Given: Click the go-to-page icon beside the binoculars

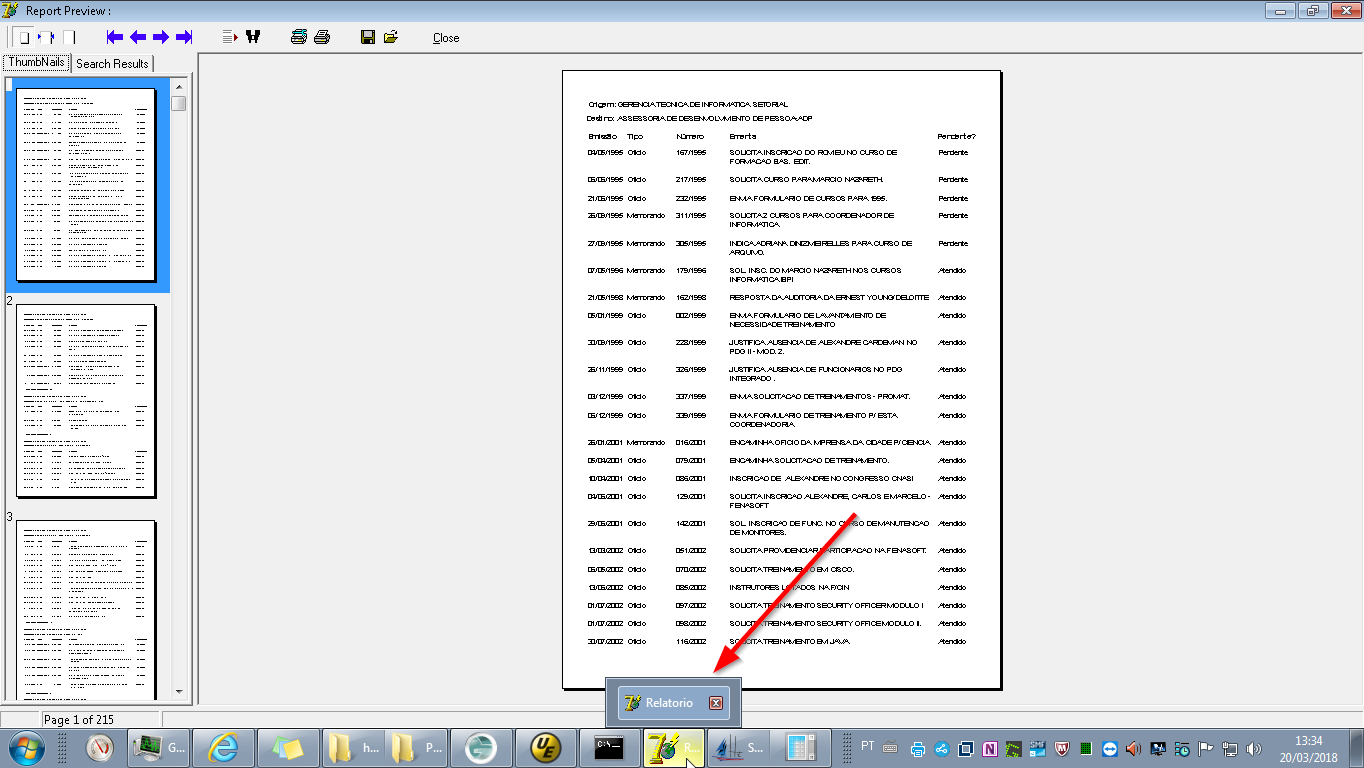Looking at the screenshot, I should (229, 37).
